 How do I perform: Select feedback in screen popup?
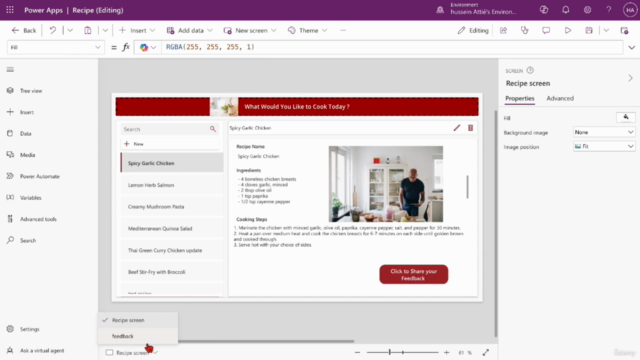(x=138, y=336)
